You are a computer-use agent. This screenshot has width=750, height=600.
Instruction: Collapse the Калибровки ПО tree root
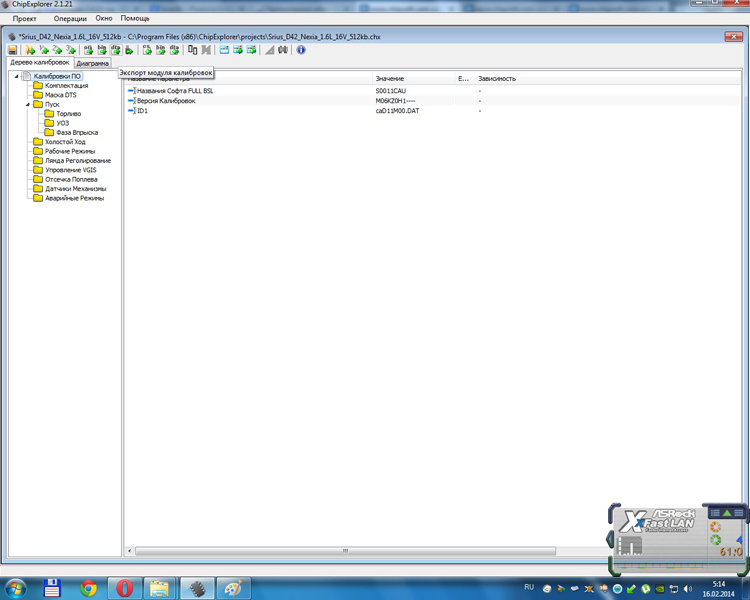pos(16,76)
